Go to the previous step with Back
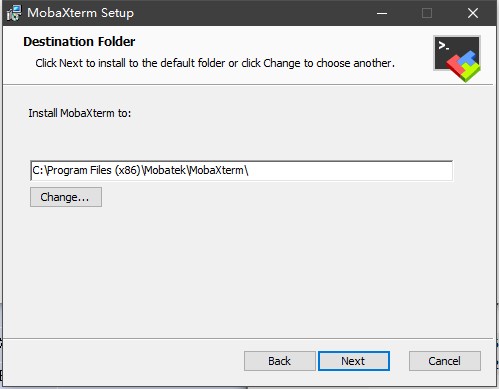Image resolution: width=499 pixels, height=389 pixels. [280, 361]
